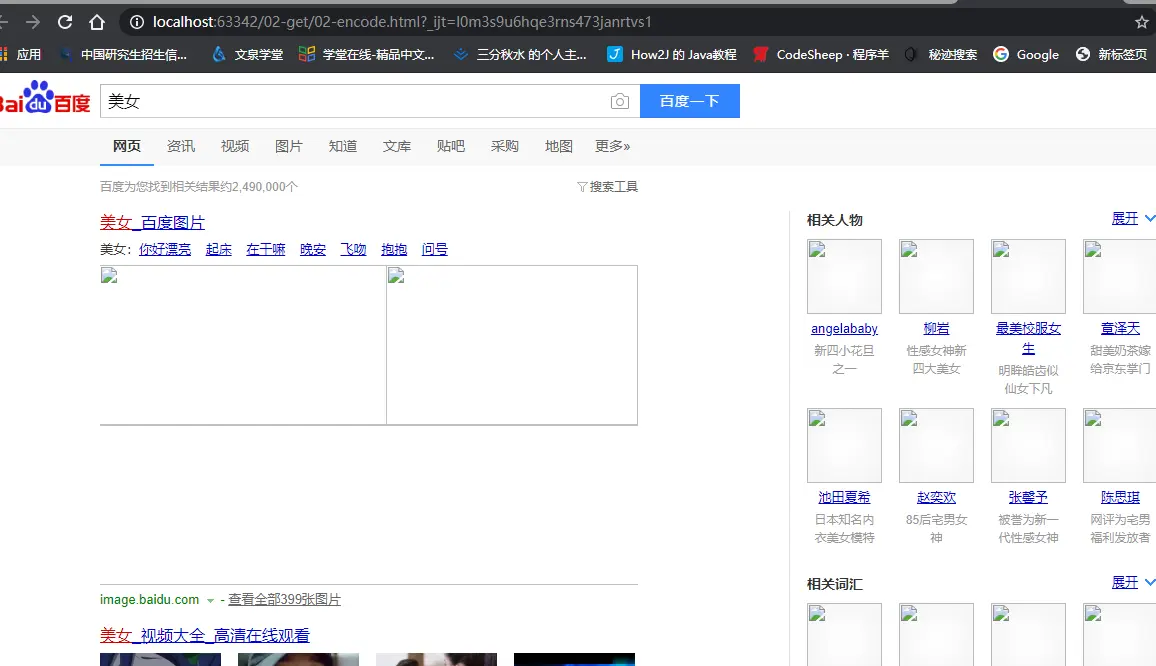Click the 飞吻 link
This screenshot has width=1156, height=666.
[x=353, y=249]
